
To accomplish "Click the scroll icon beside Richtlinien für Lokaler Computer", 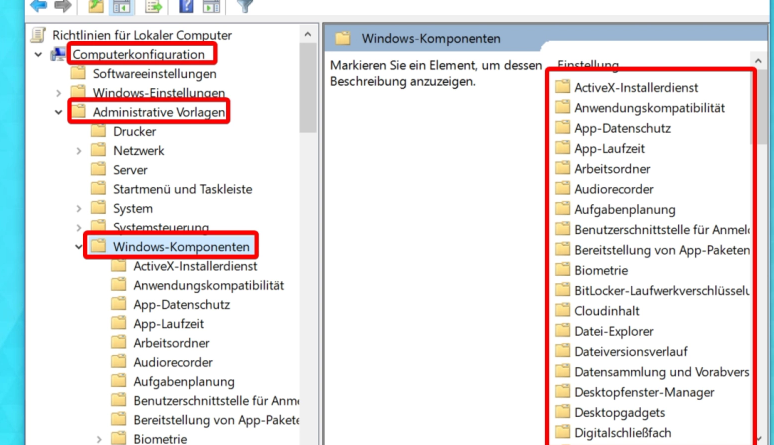I will coord(38,35).
